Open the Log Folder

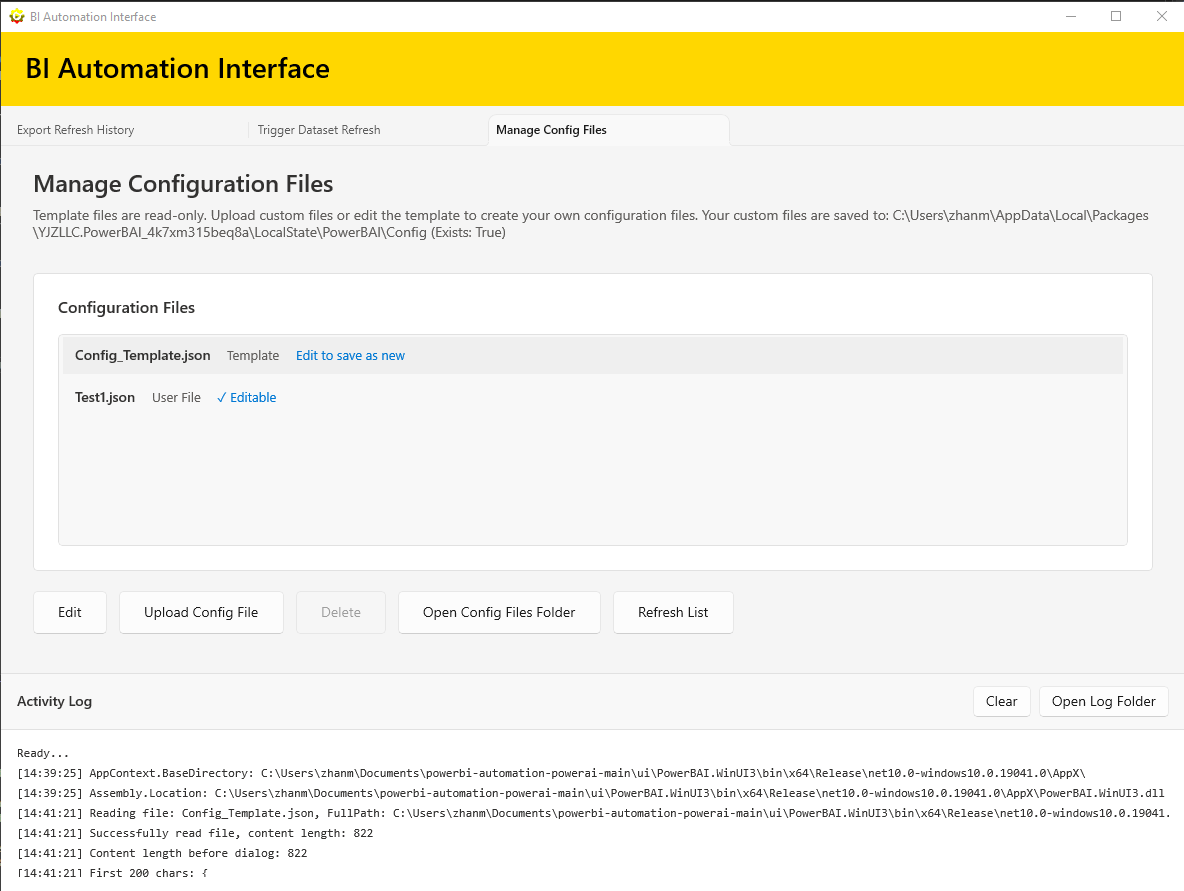pyautogui.click(x=1103, y=701)
